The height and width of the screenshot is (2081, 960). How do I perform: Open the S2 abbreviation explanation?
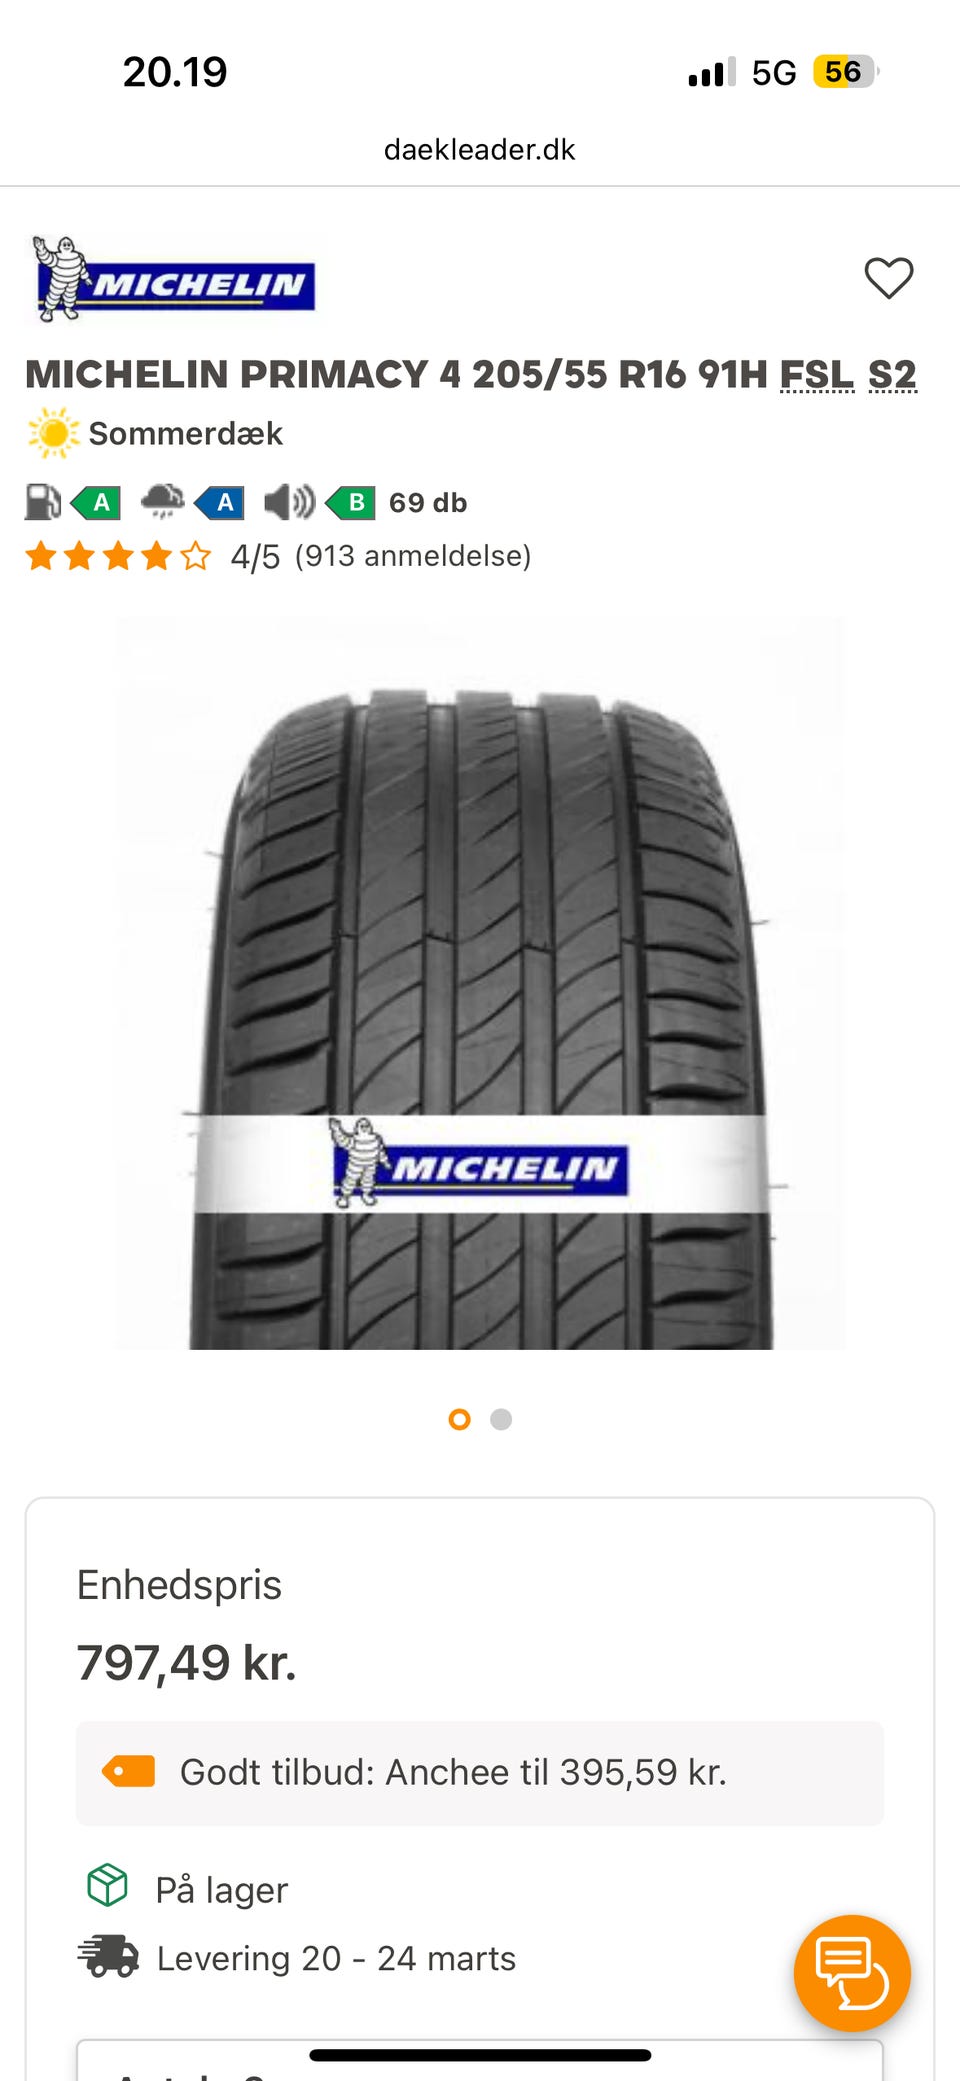(892, 375)
